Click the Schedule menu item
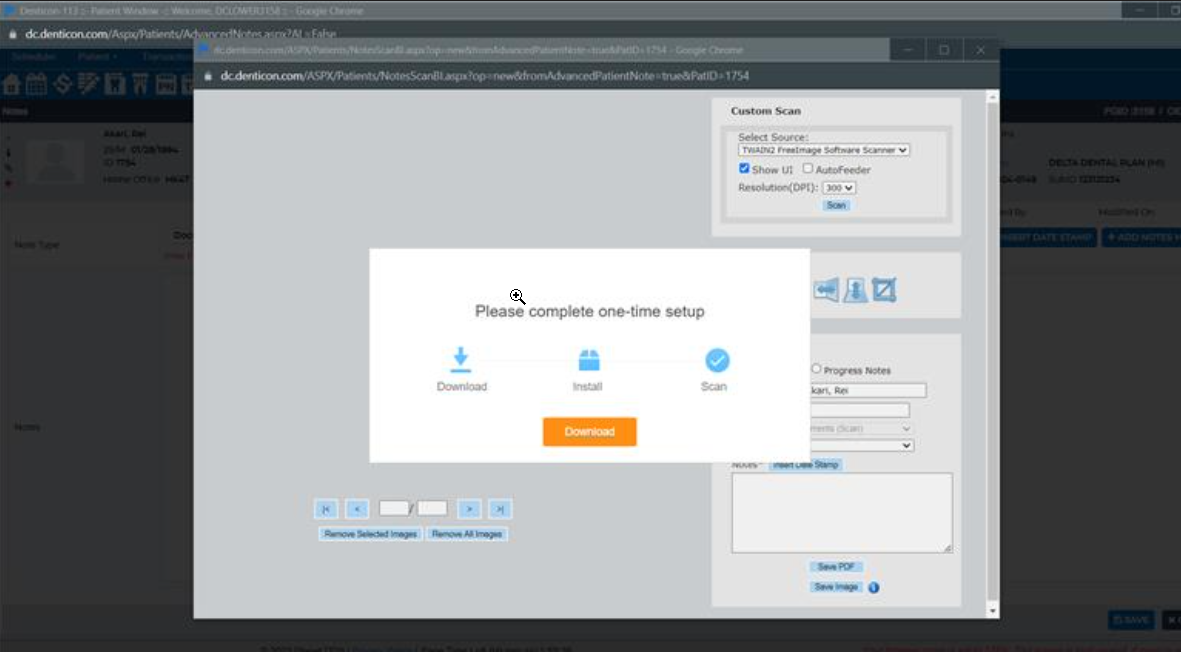The image size is (1181, 652). point(33,56)
